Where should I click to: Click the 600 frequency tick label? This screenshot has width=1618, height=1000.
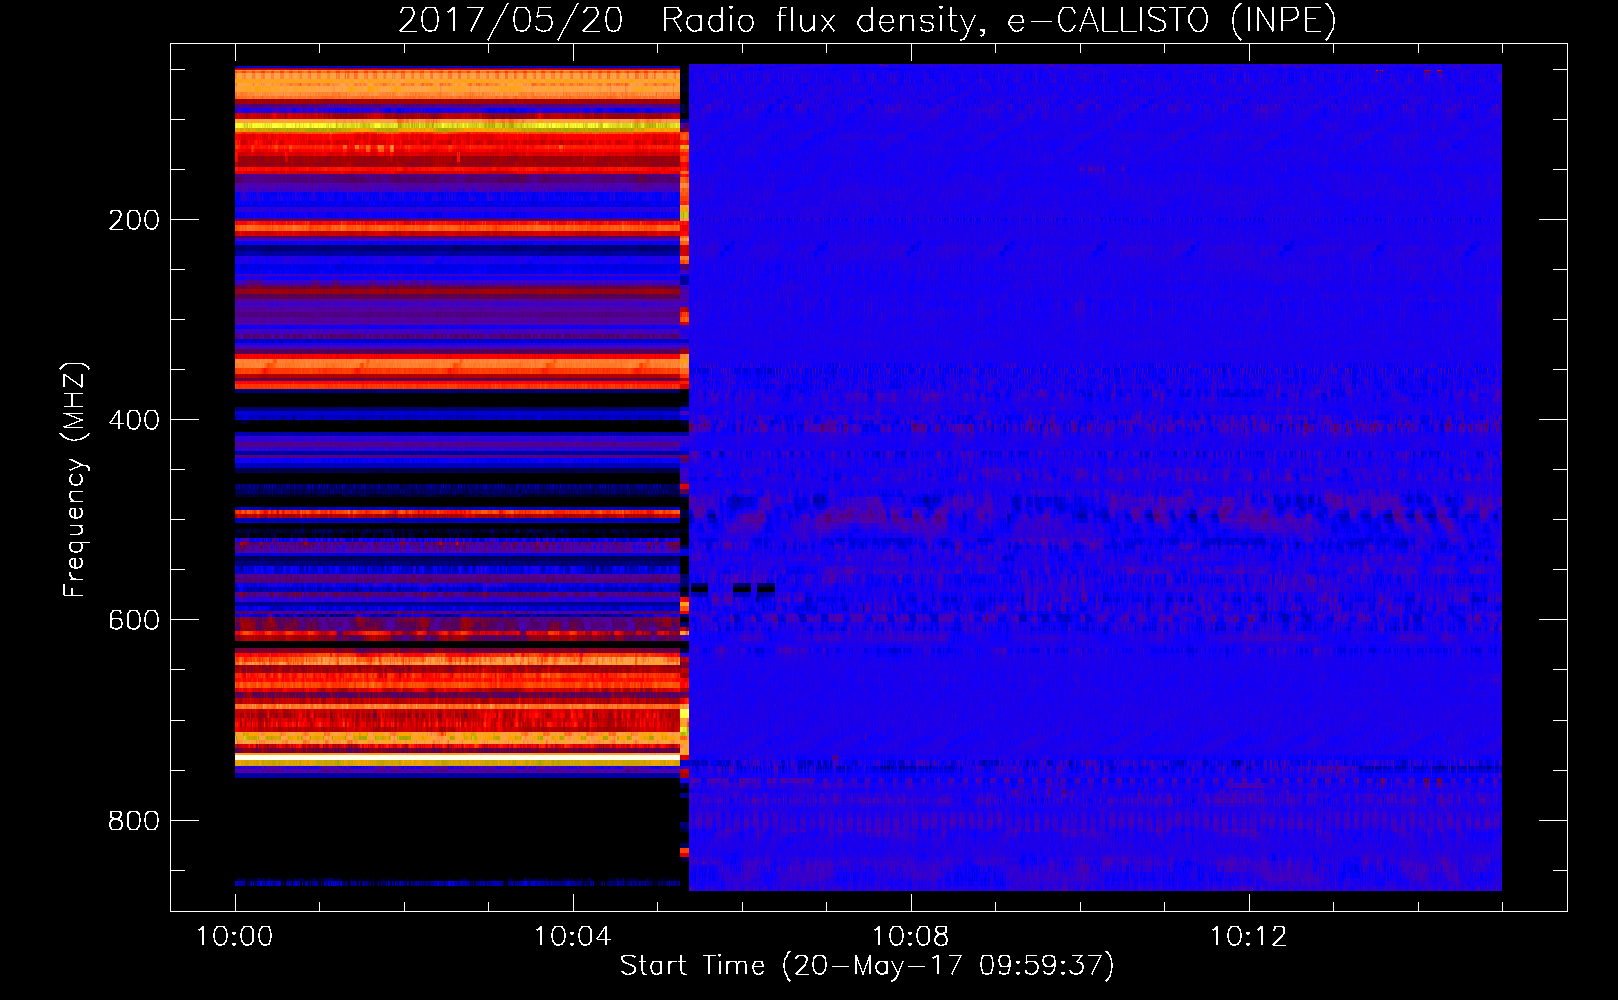click(134, 620)
